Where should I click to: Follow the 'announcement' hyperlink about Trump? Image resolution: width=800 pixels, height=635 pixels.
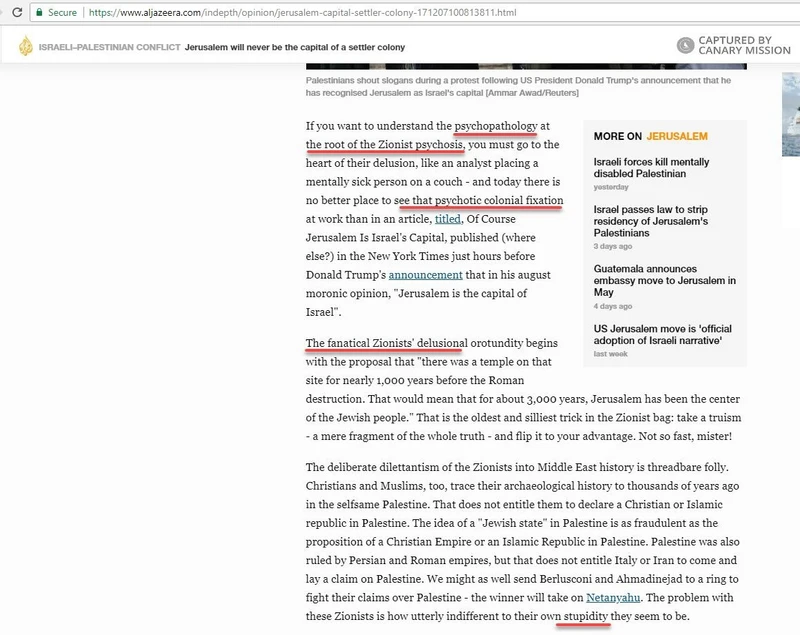[425, 275]
